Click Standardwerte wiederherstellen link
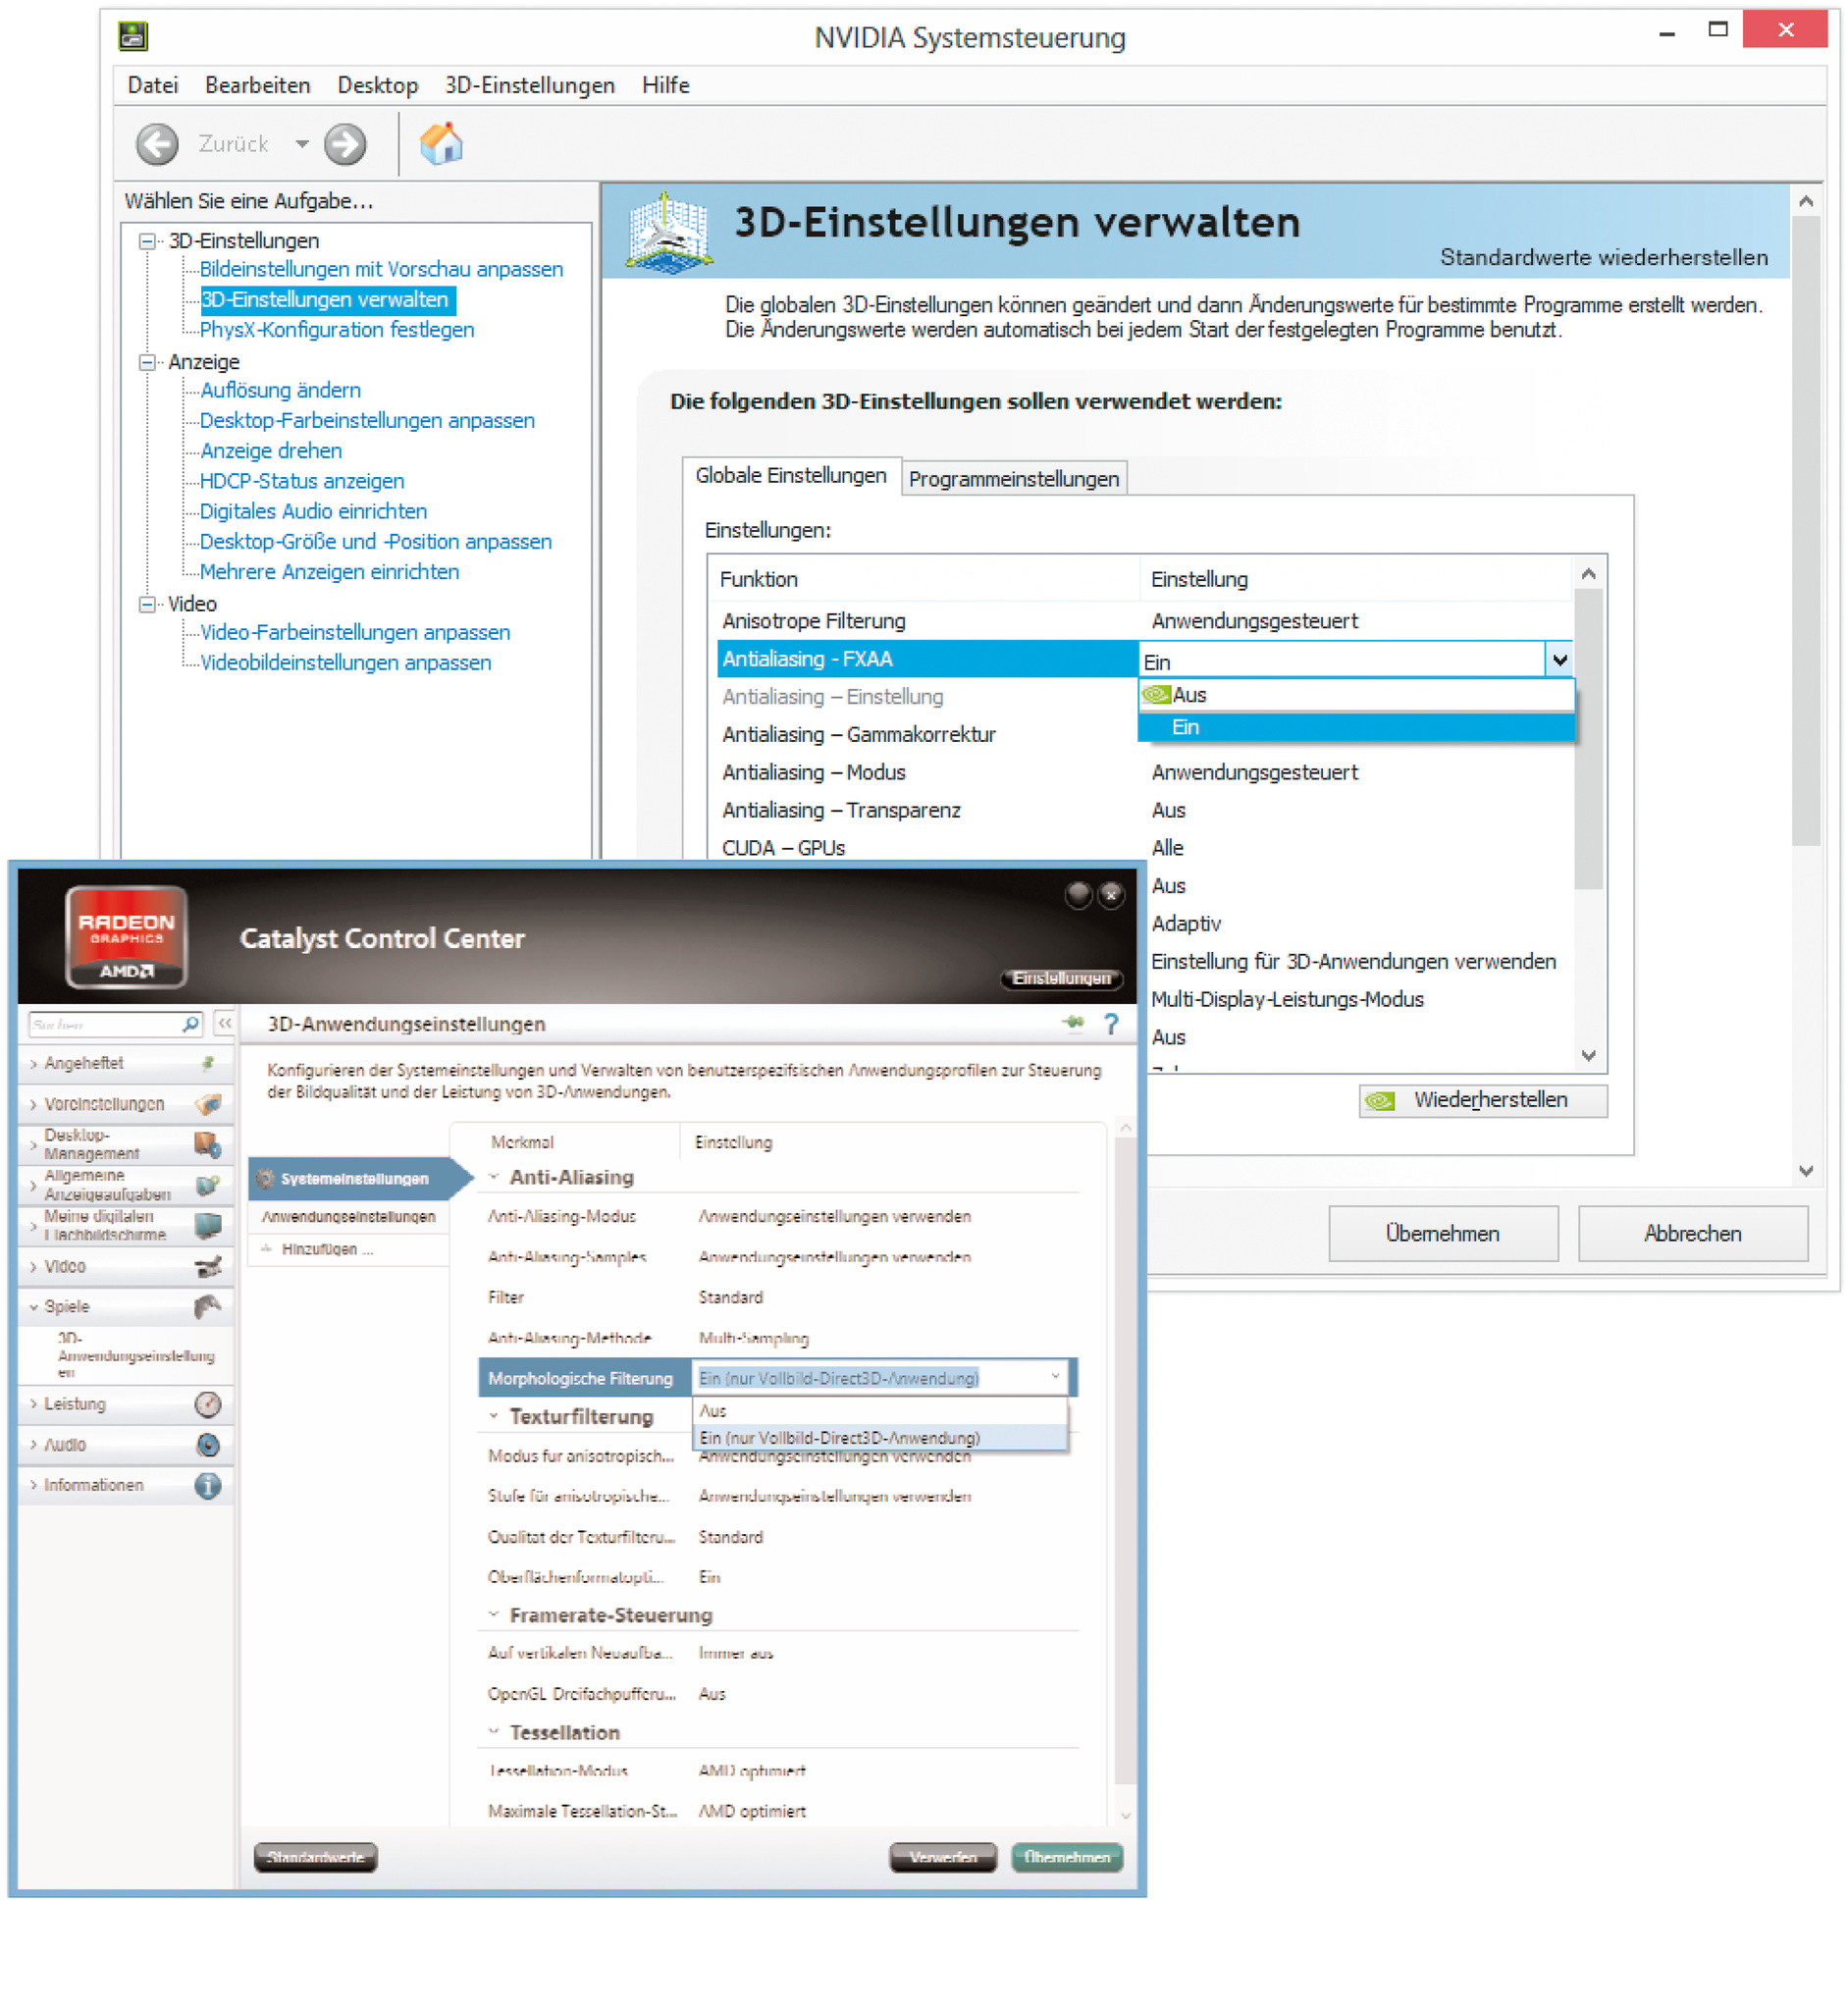1848x2010 pixels. pyautogui.click(x=1603, y=257)
